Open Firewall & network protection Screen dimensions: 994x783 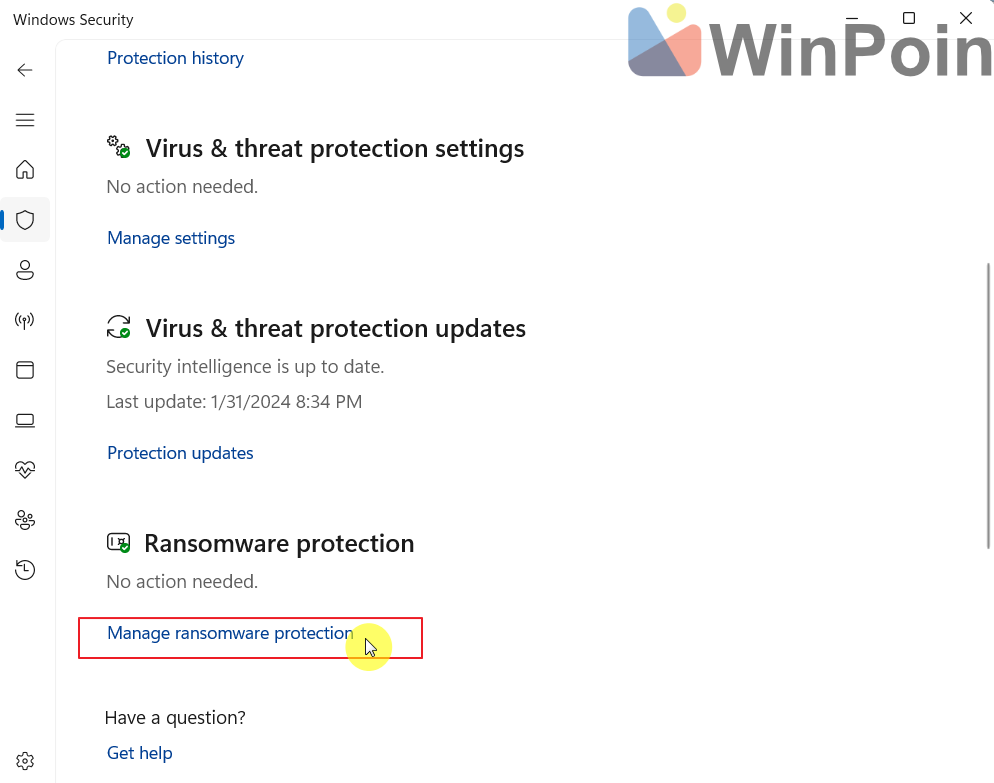pyautogui.click(x=25, y=320)
